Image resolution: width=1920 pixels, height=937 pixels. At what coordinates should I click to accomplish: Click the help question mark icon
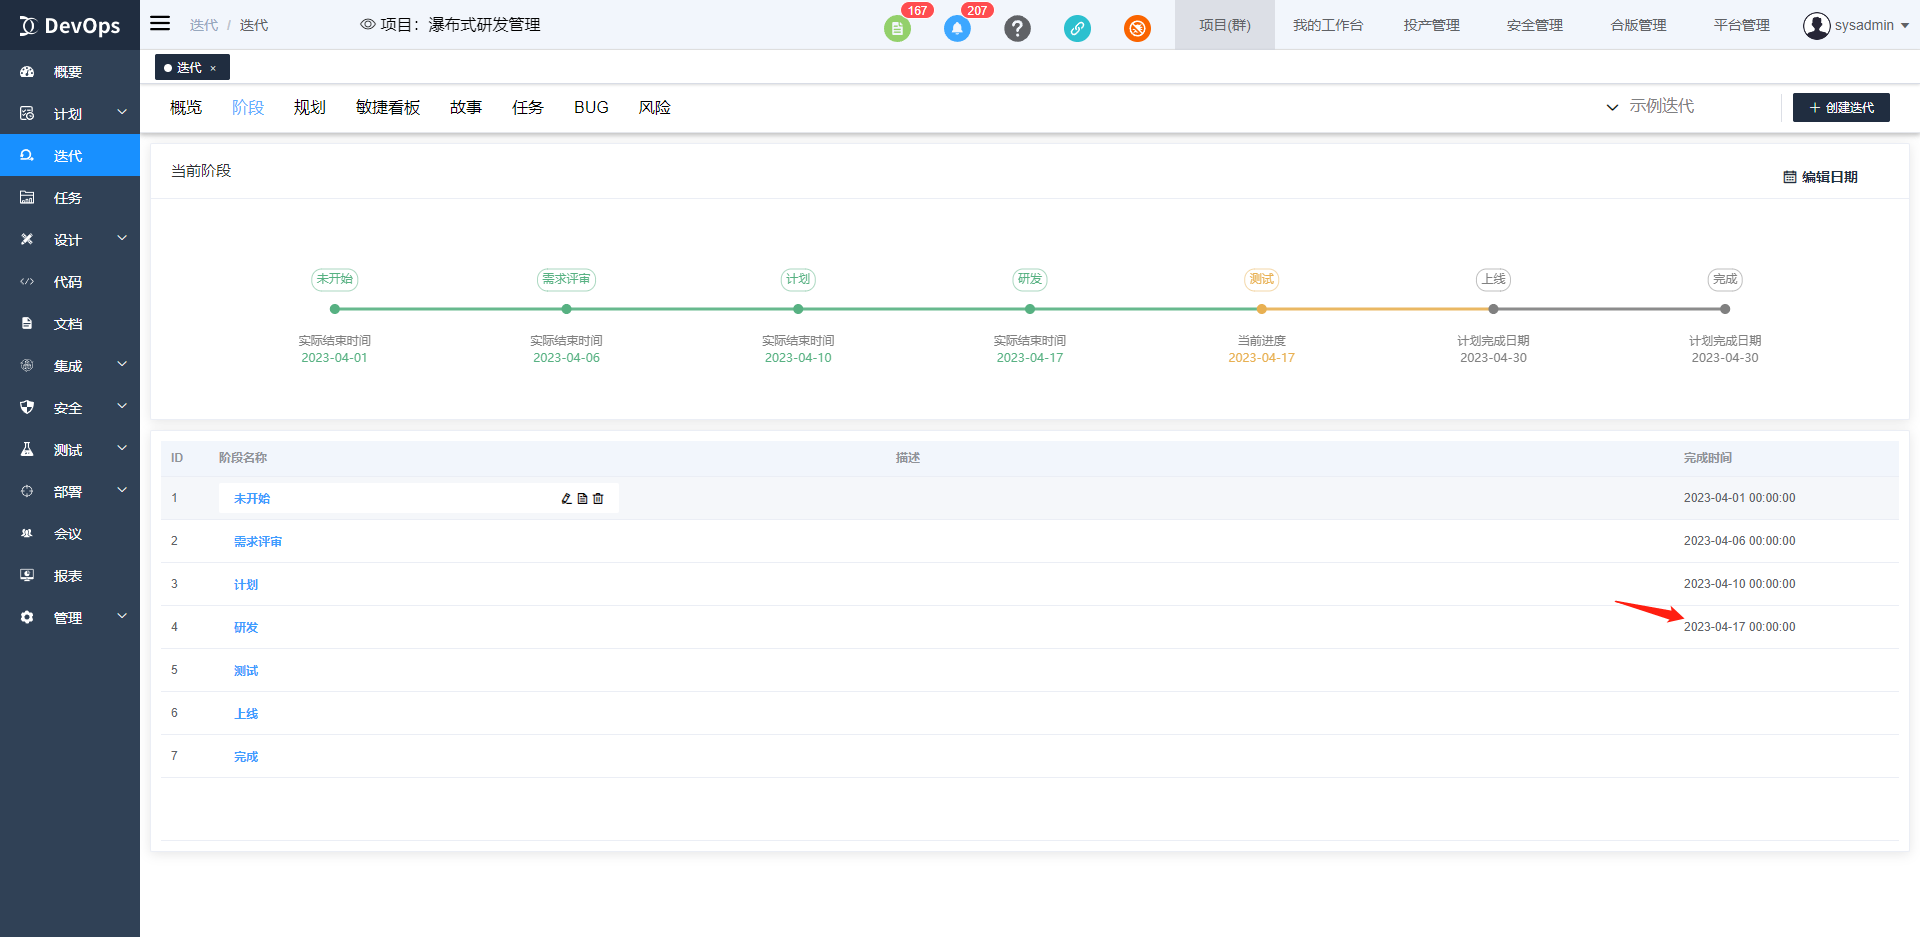(1017, 28)
